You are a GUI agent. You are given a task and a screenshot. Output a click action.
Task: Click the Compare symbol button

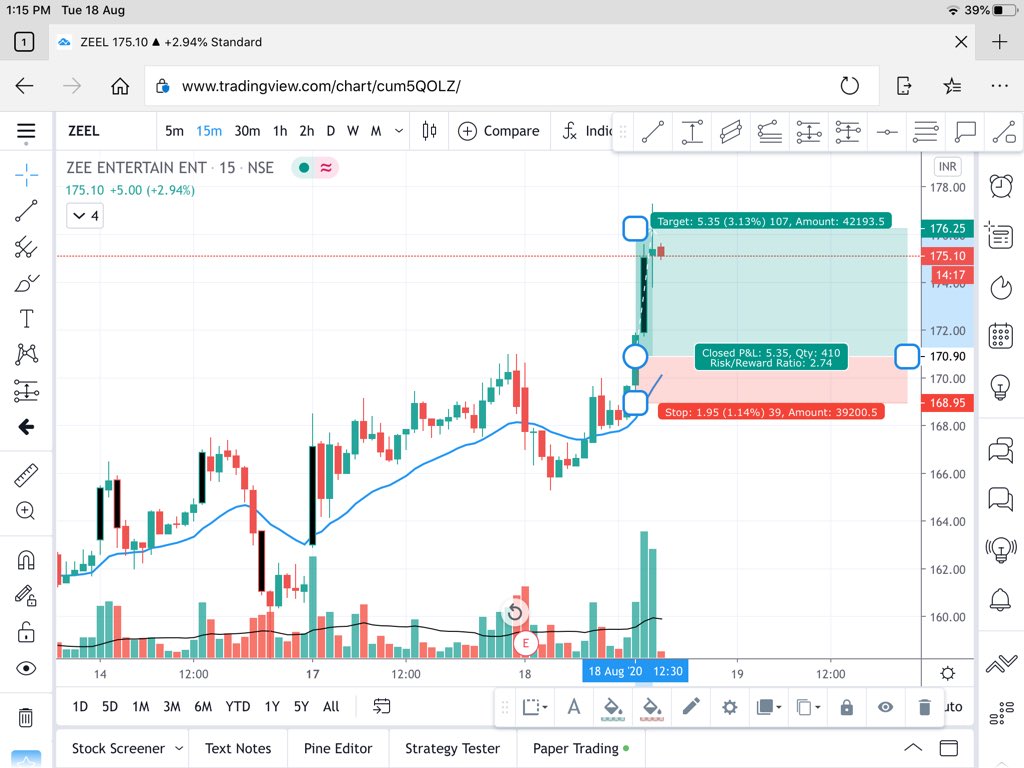tap(499, 131)
